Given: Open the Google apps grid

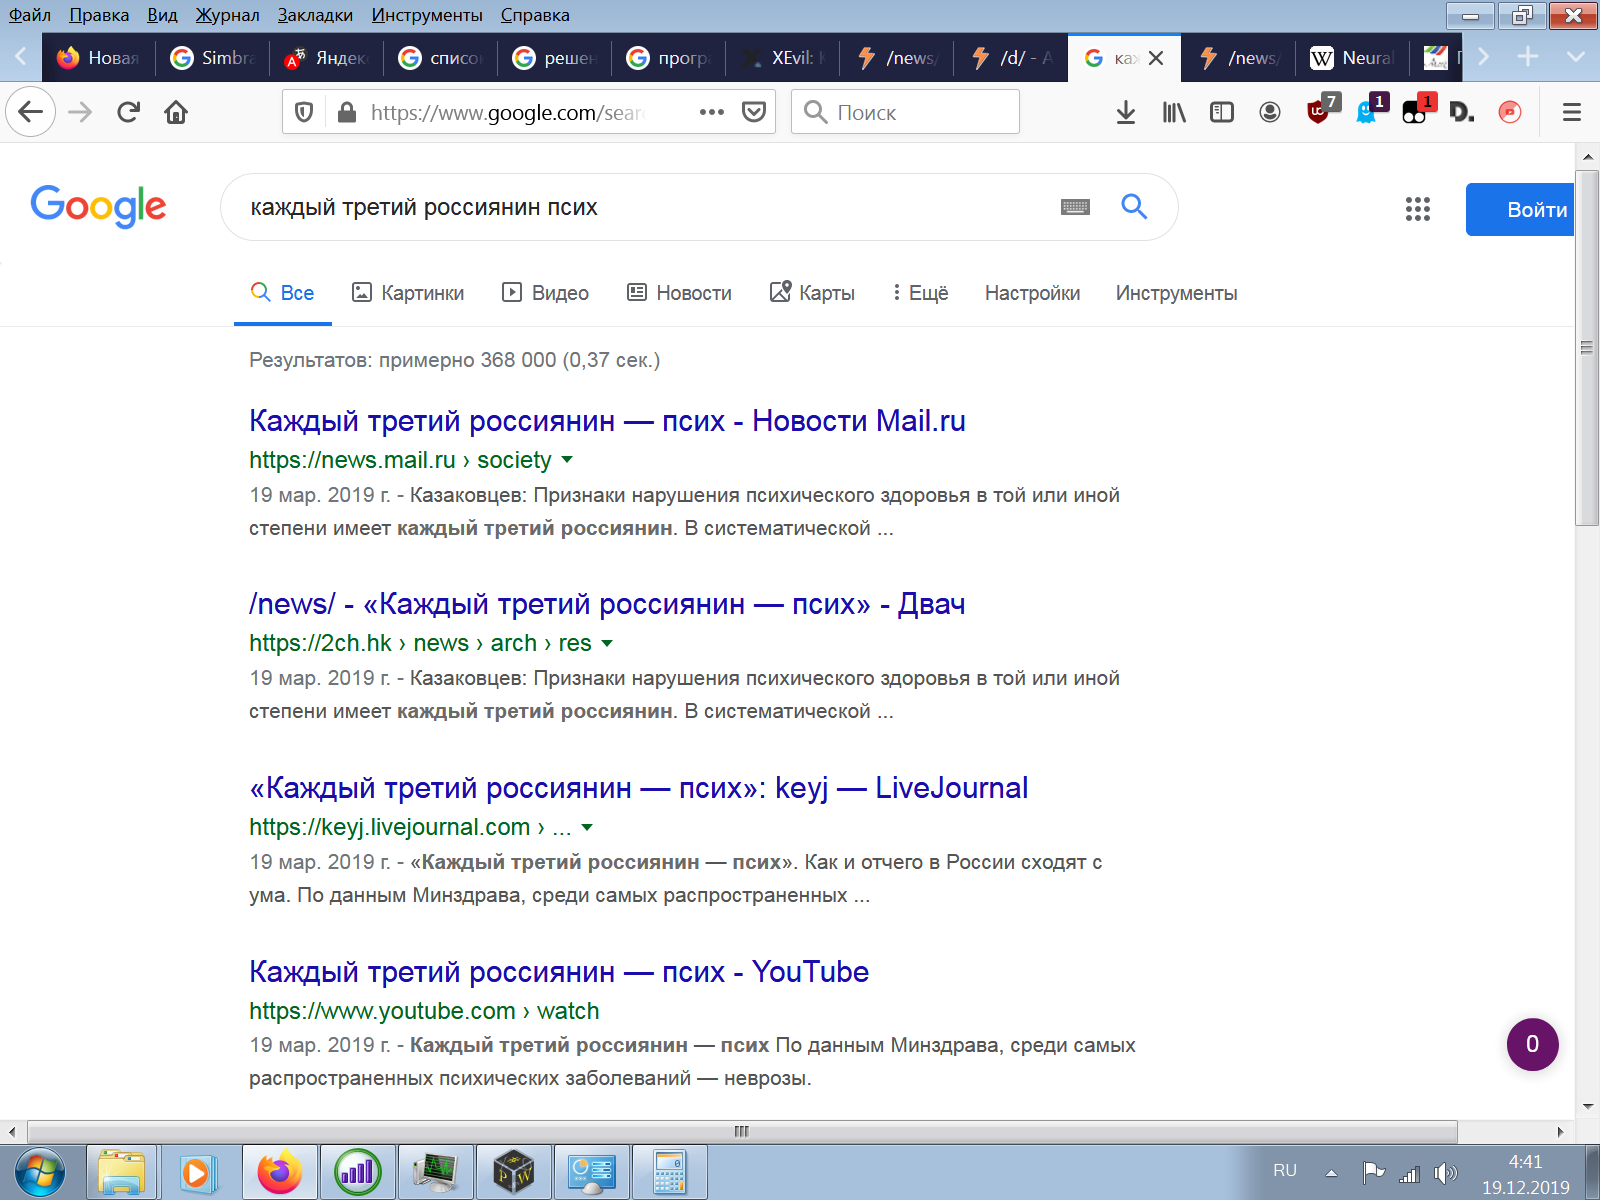Looking at the screenshot, I should pyautogui.click(x=1418, y=209).
